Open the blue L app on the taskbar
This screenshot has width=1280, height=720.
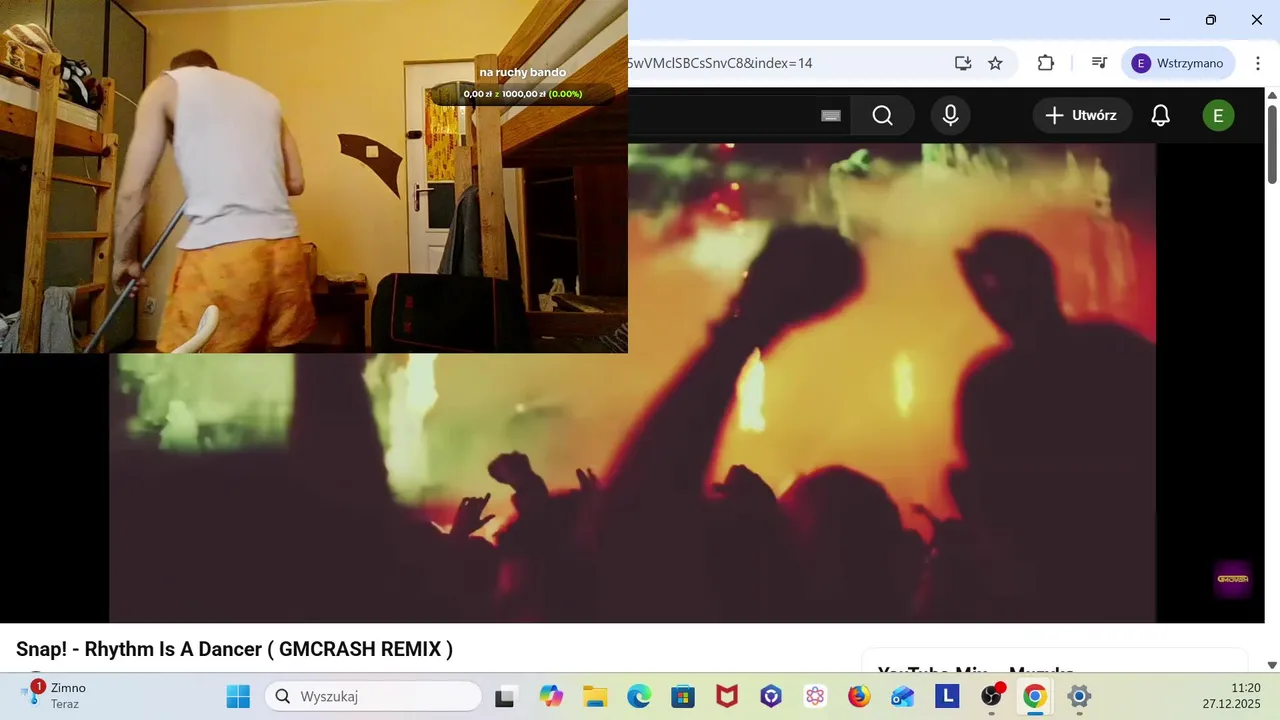(x=947, y=696)
